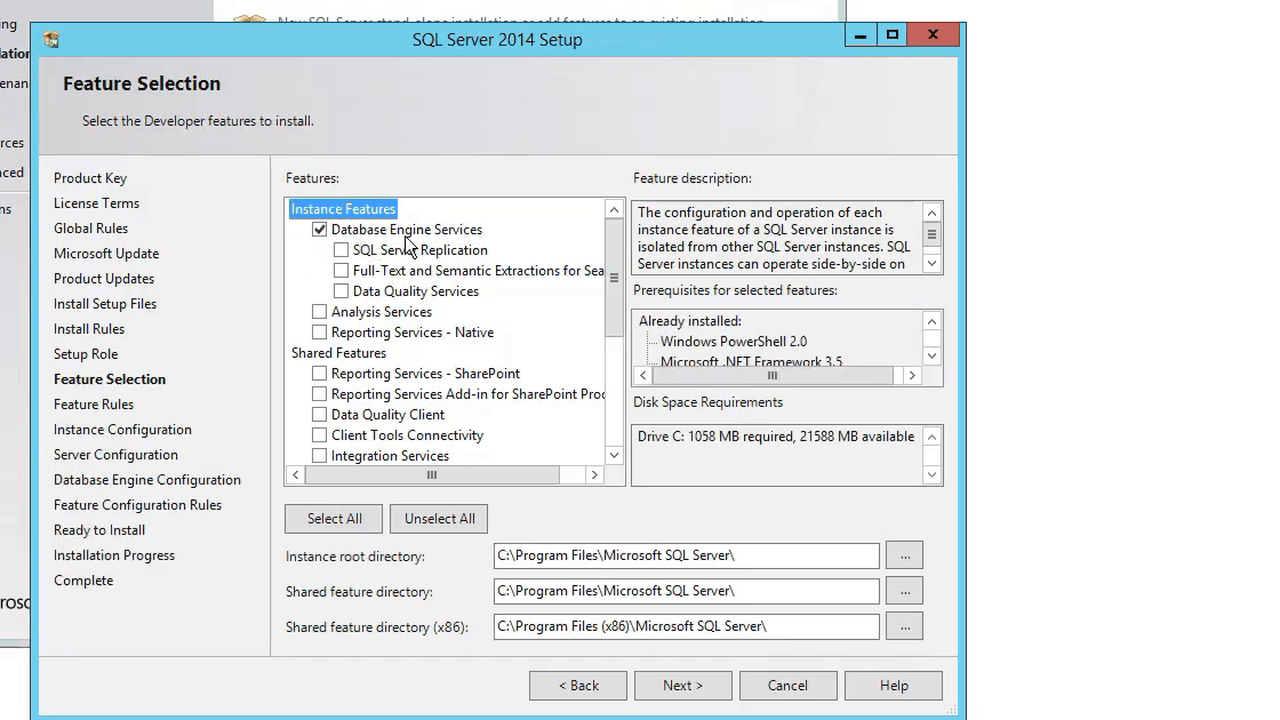Viewport: 1280px width, 720px height.
Task: Select Server Configuration step in sidebar
Action: 116,454
